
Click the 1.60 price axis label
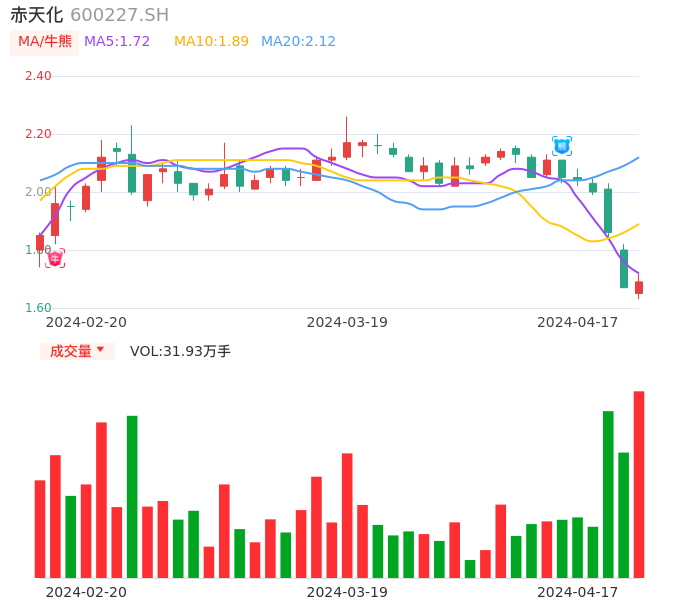38,308
